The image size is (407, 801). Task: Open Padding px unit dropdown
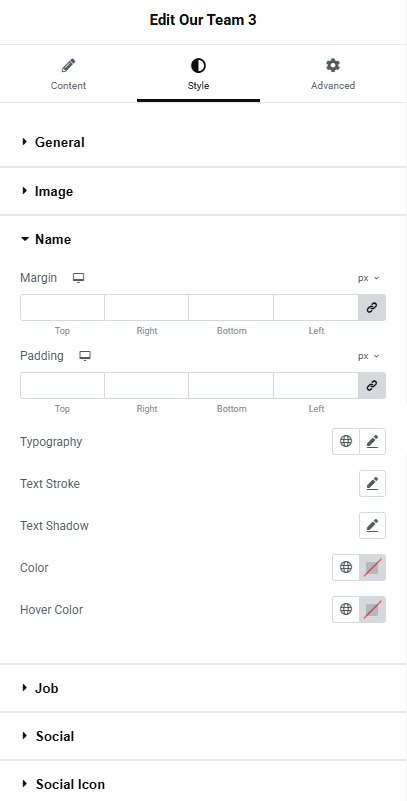click(369, 356)
